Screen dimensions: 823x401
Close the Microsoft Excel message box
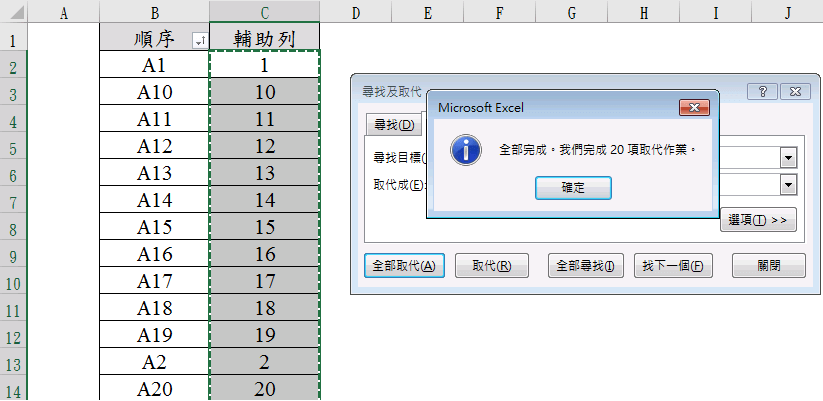coord(693,107)
